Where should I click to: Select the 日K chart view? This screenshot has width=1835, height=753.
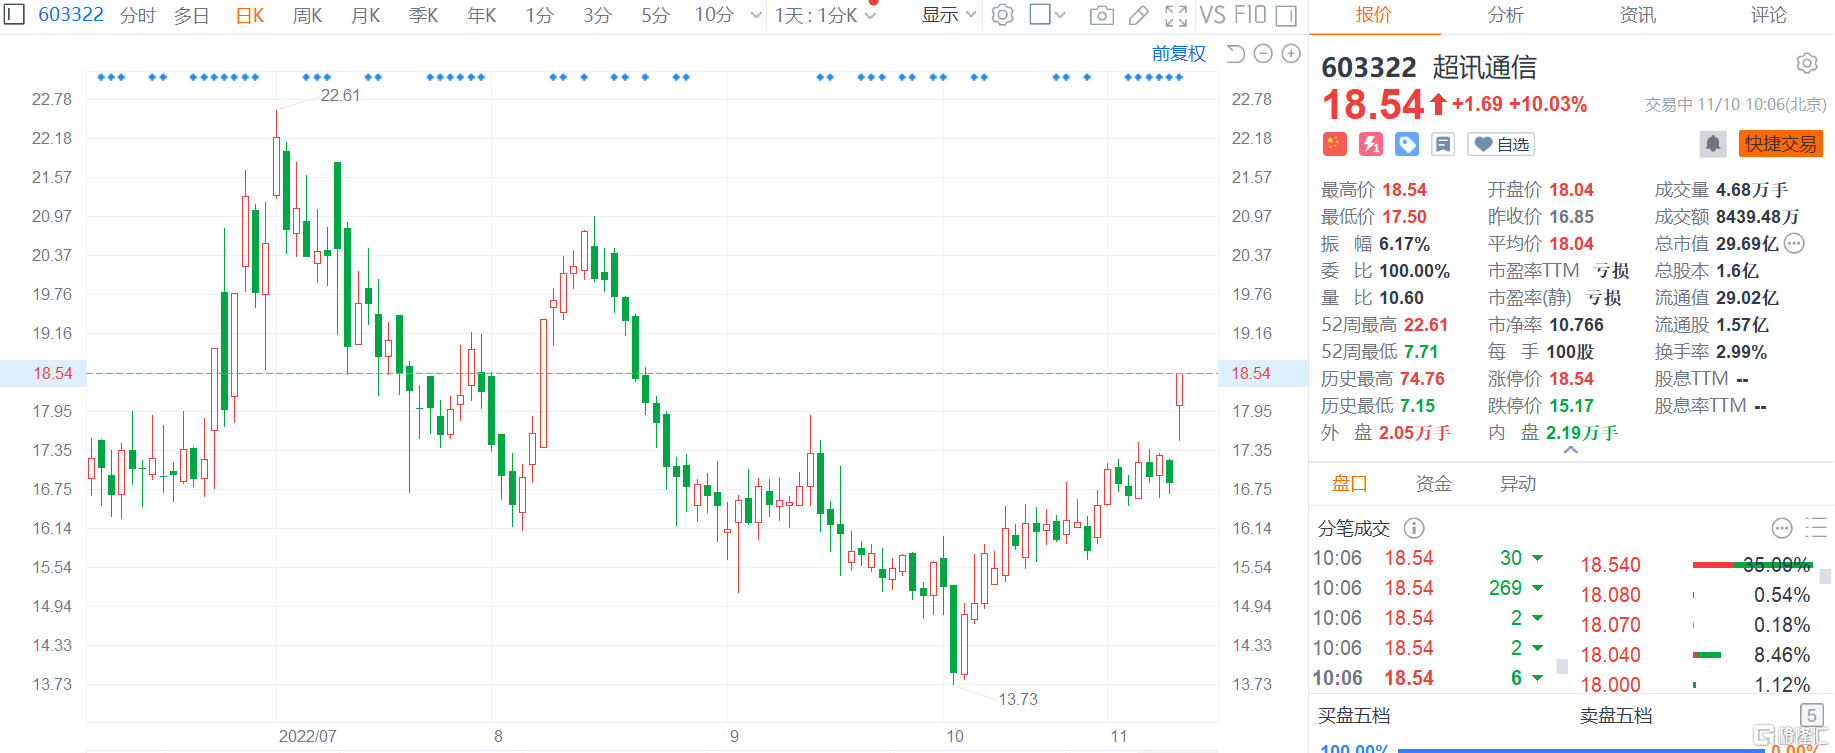click(x=250, y=15)
